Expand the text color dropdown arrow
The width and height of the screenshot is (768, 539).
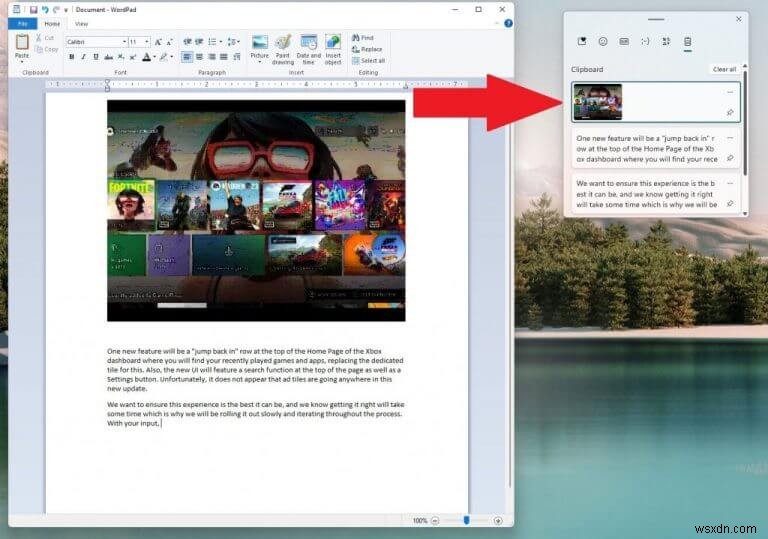pyautogui.click(x=154, y=57)
